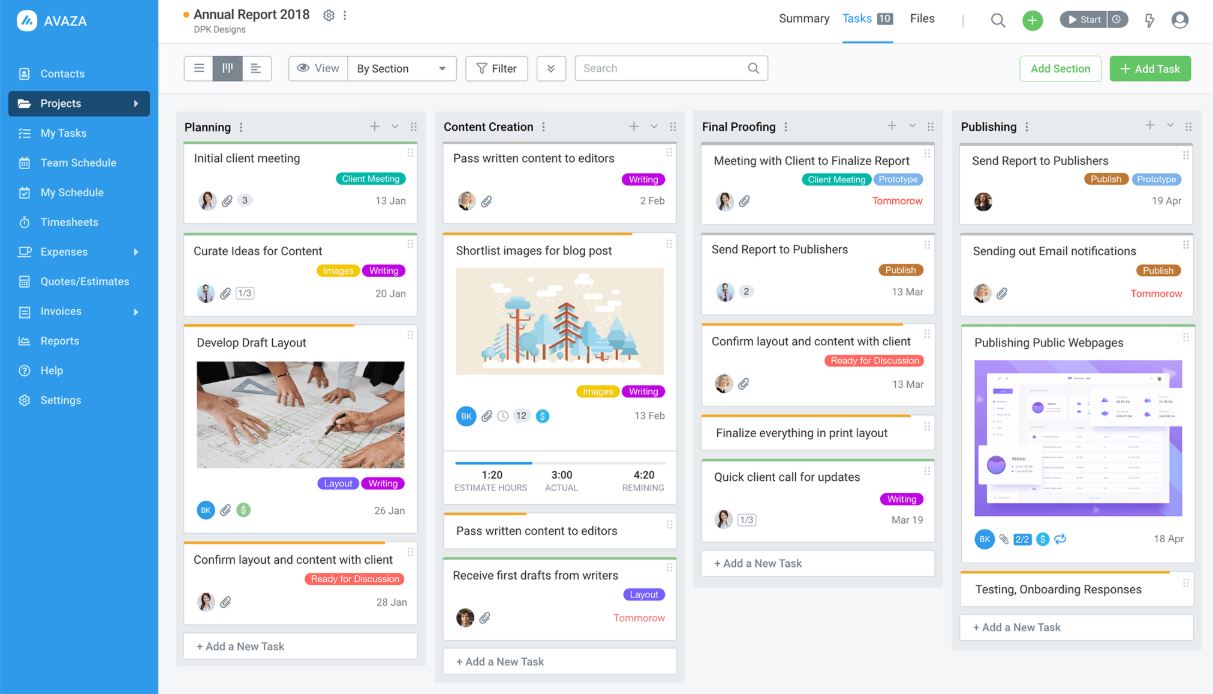Open the By Section grouping dropdown
Image resolution: width=1213 pixels, height=694 pixels.
click(x=402, y=68)
